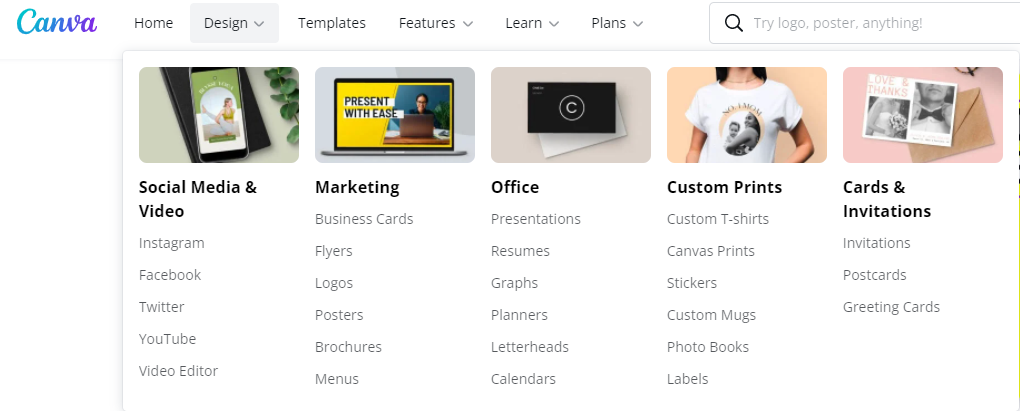Go to the Home menu item
The width and height of the screenshot is (1020, 411).
coord(154,23)
